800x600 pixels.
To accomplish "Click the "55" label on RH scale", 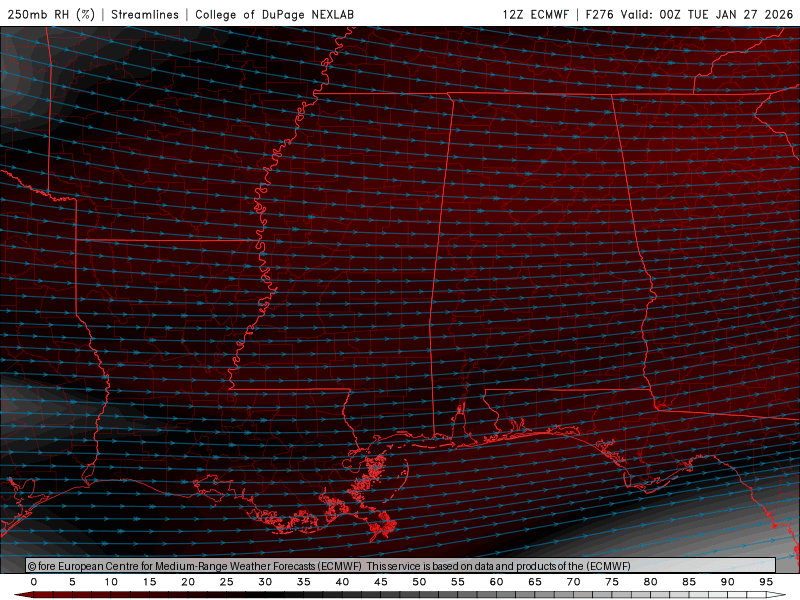I will coord(458,582).
